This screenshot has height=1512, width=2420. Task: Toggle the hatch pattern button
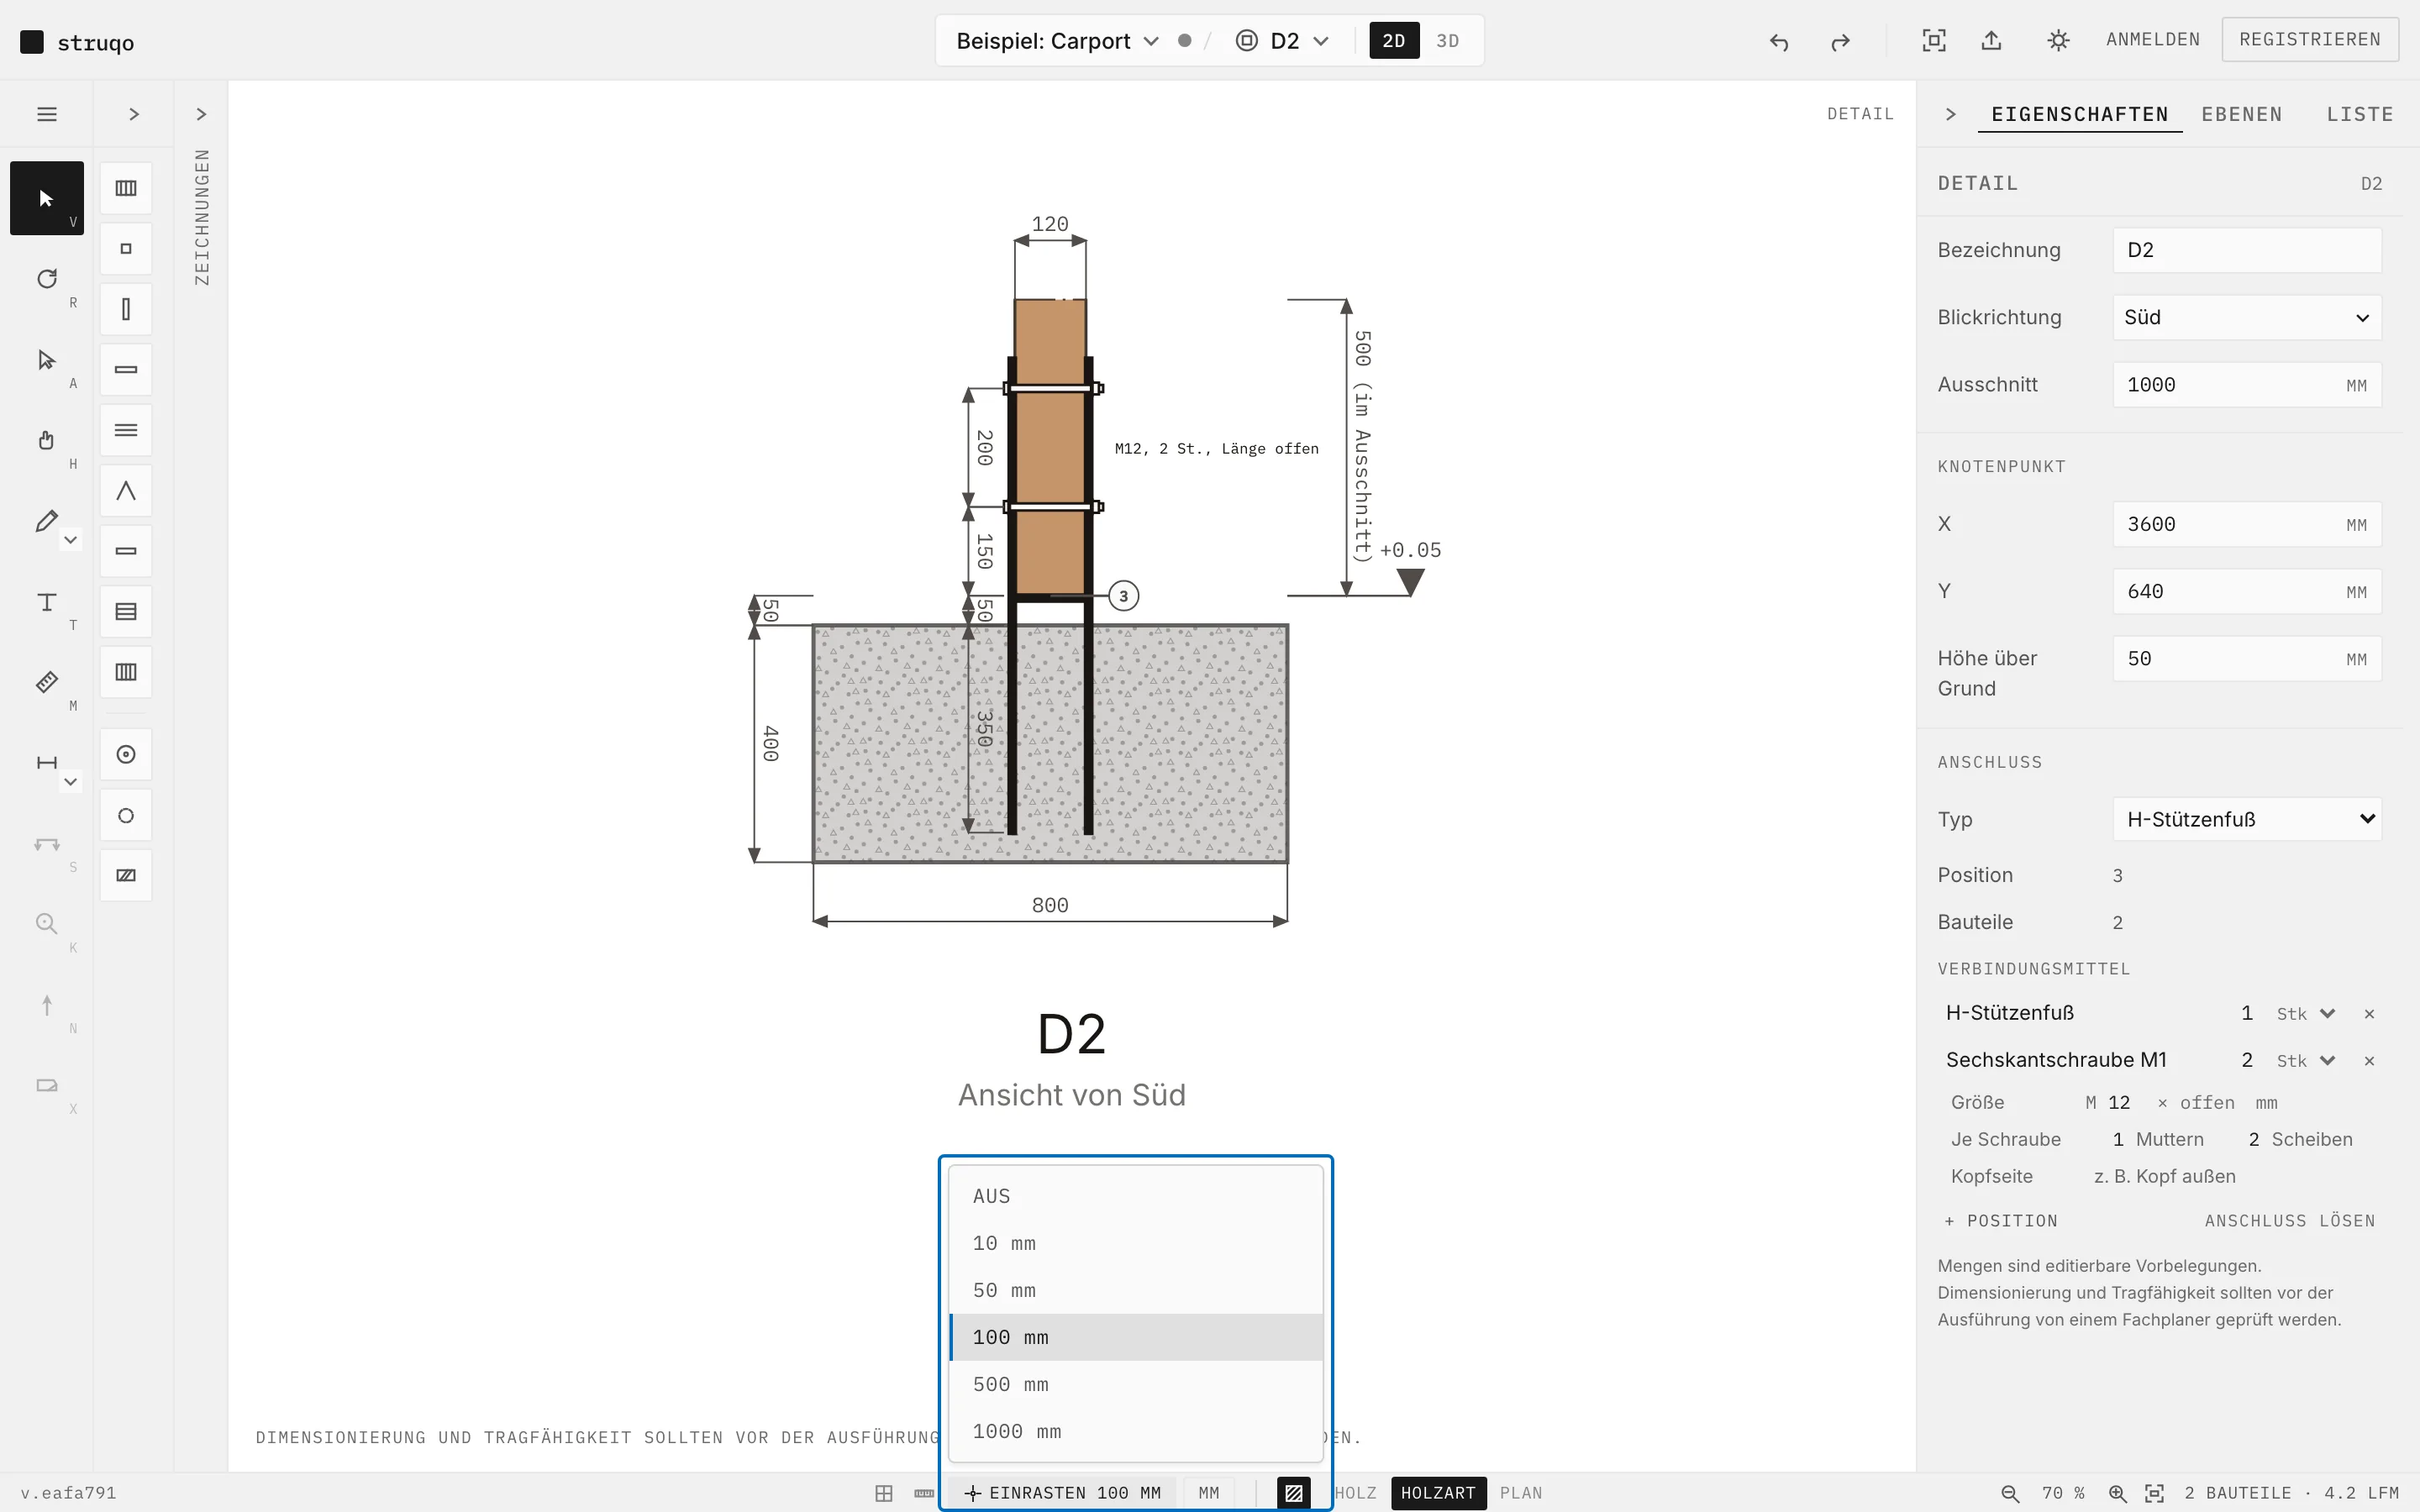coord(1293,1493)
